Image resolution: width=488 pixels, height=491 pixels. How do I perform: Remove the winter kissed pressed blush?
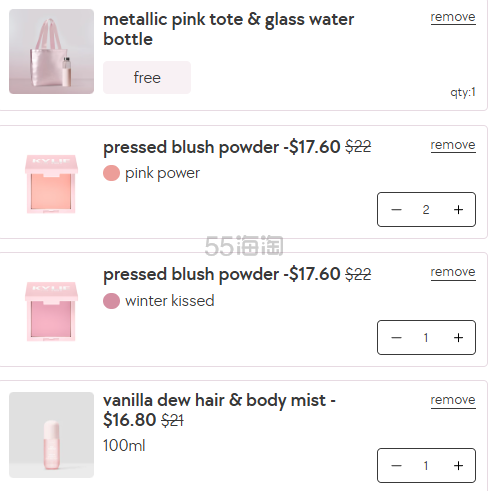pos(453,272)
